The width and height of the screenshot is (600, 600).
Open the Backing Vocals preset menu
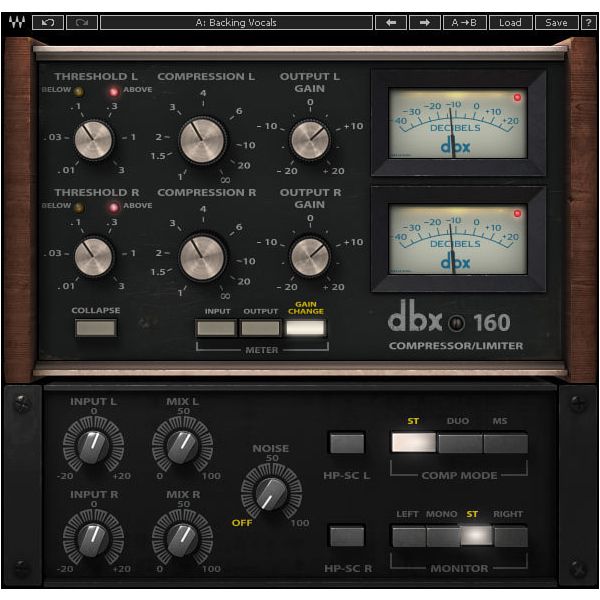(236, 22)
